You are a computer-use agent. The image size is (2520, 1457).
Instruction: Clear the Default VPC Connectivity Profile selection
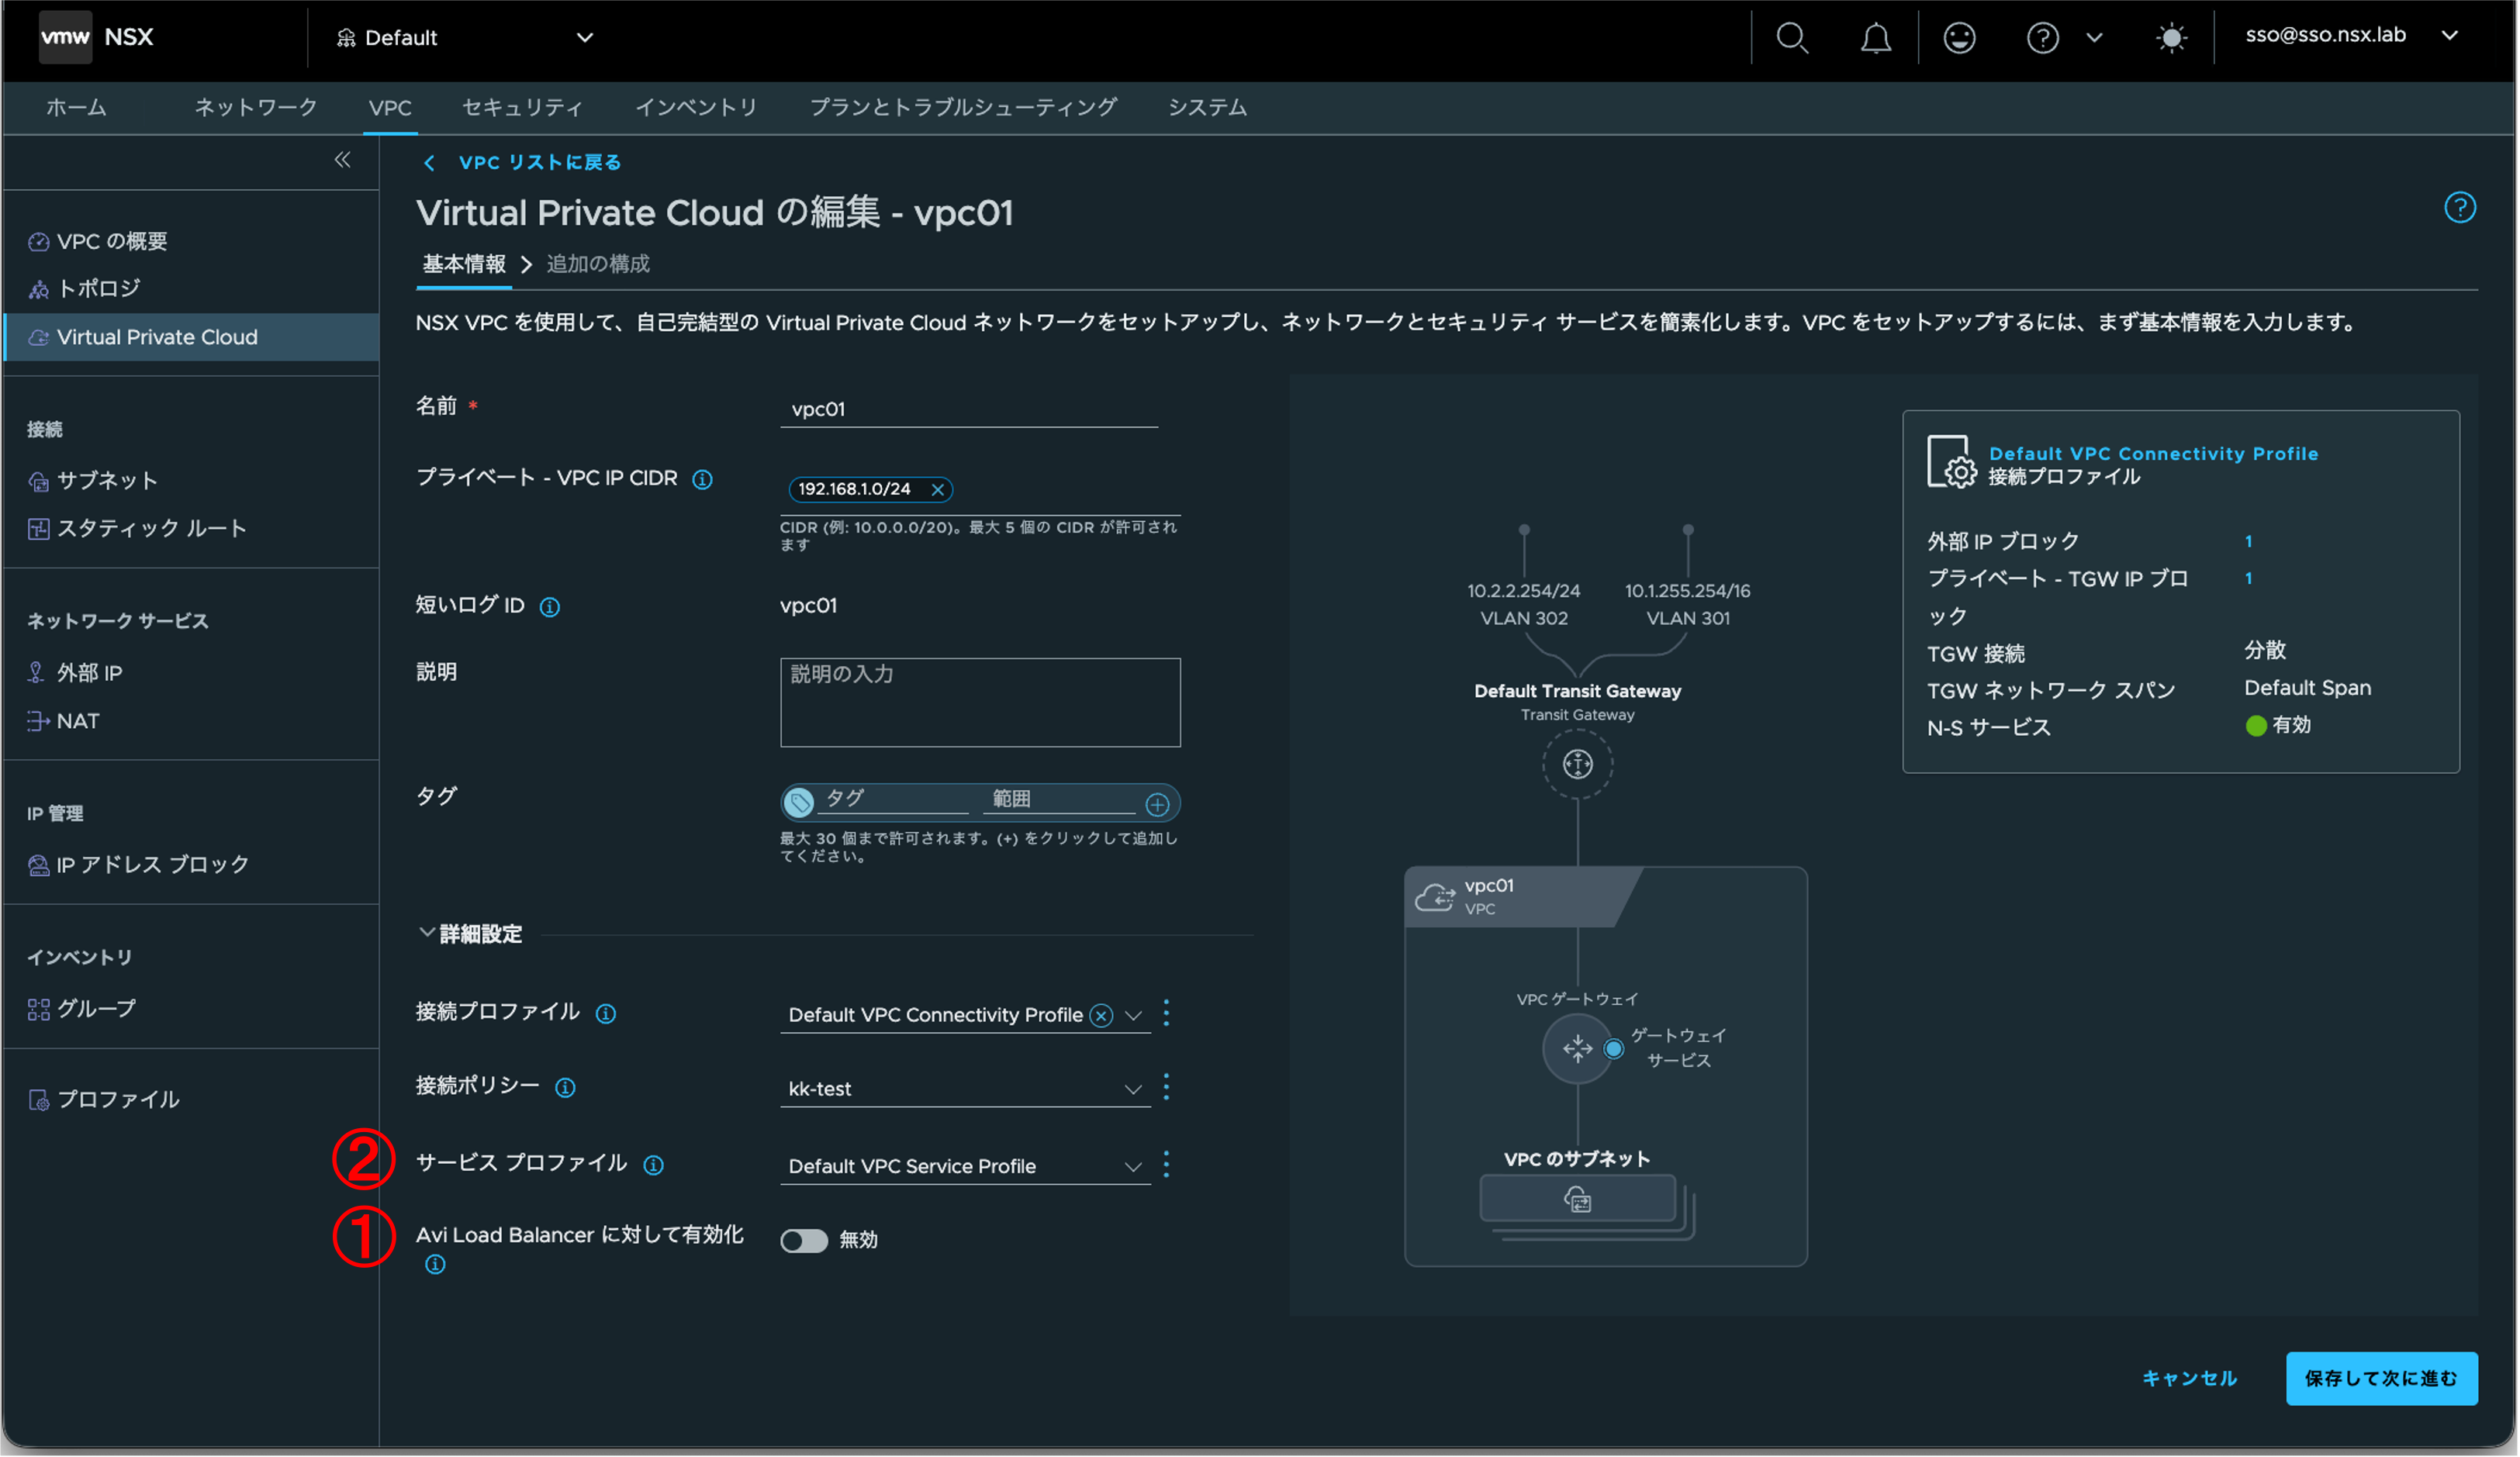click(x=1101, y=1015)
